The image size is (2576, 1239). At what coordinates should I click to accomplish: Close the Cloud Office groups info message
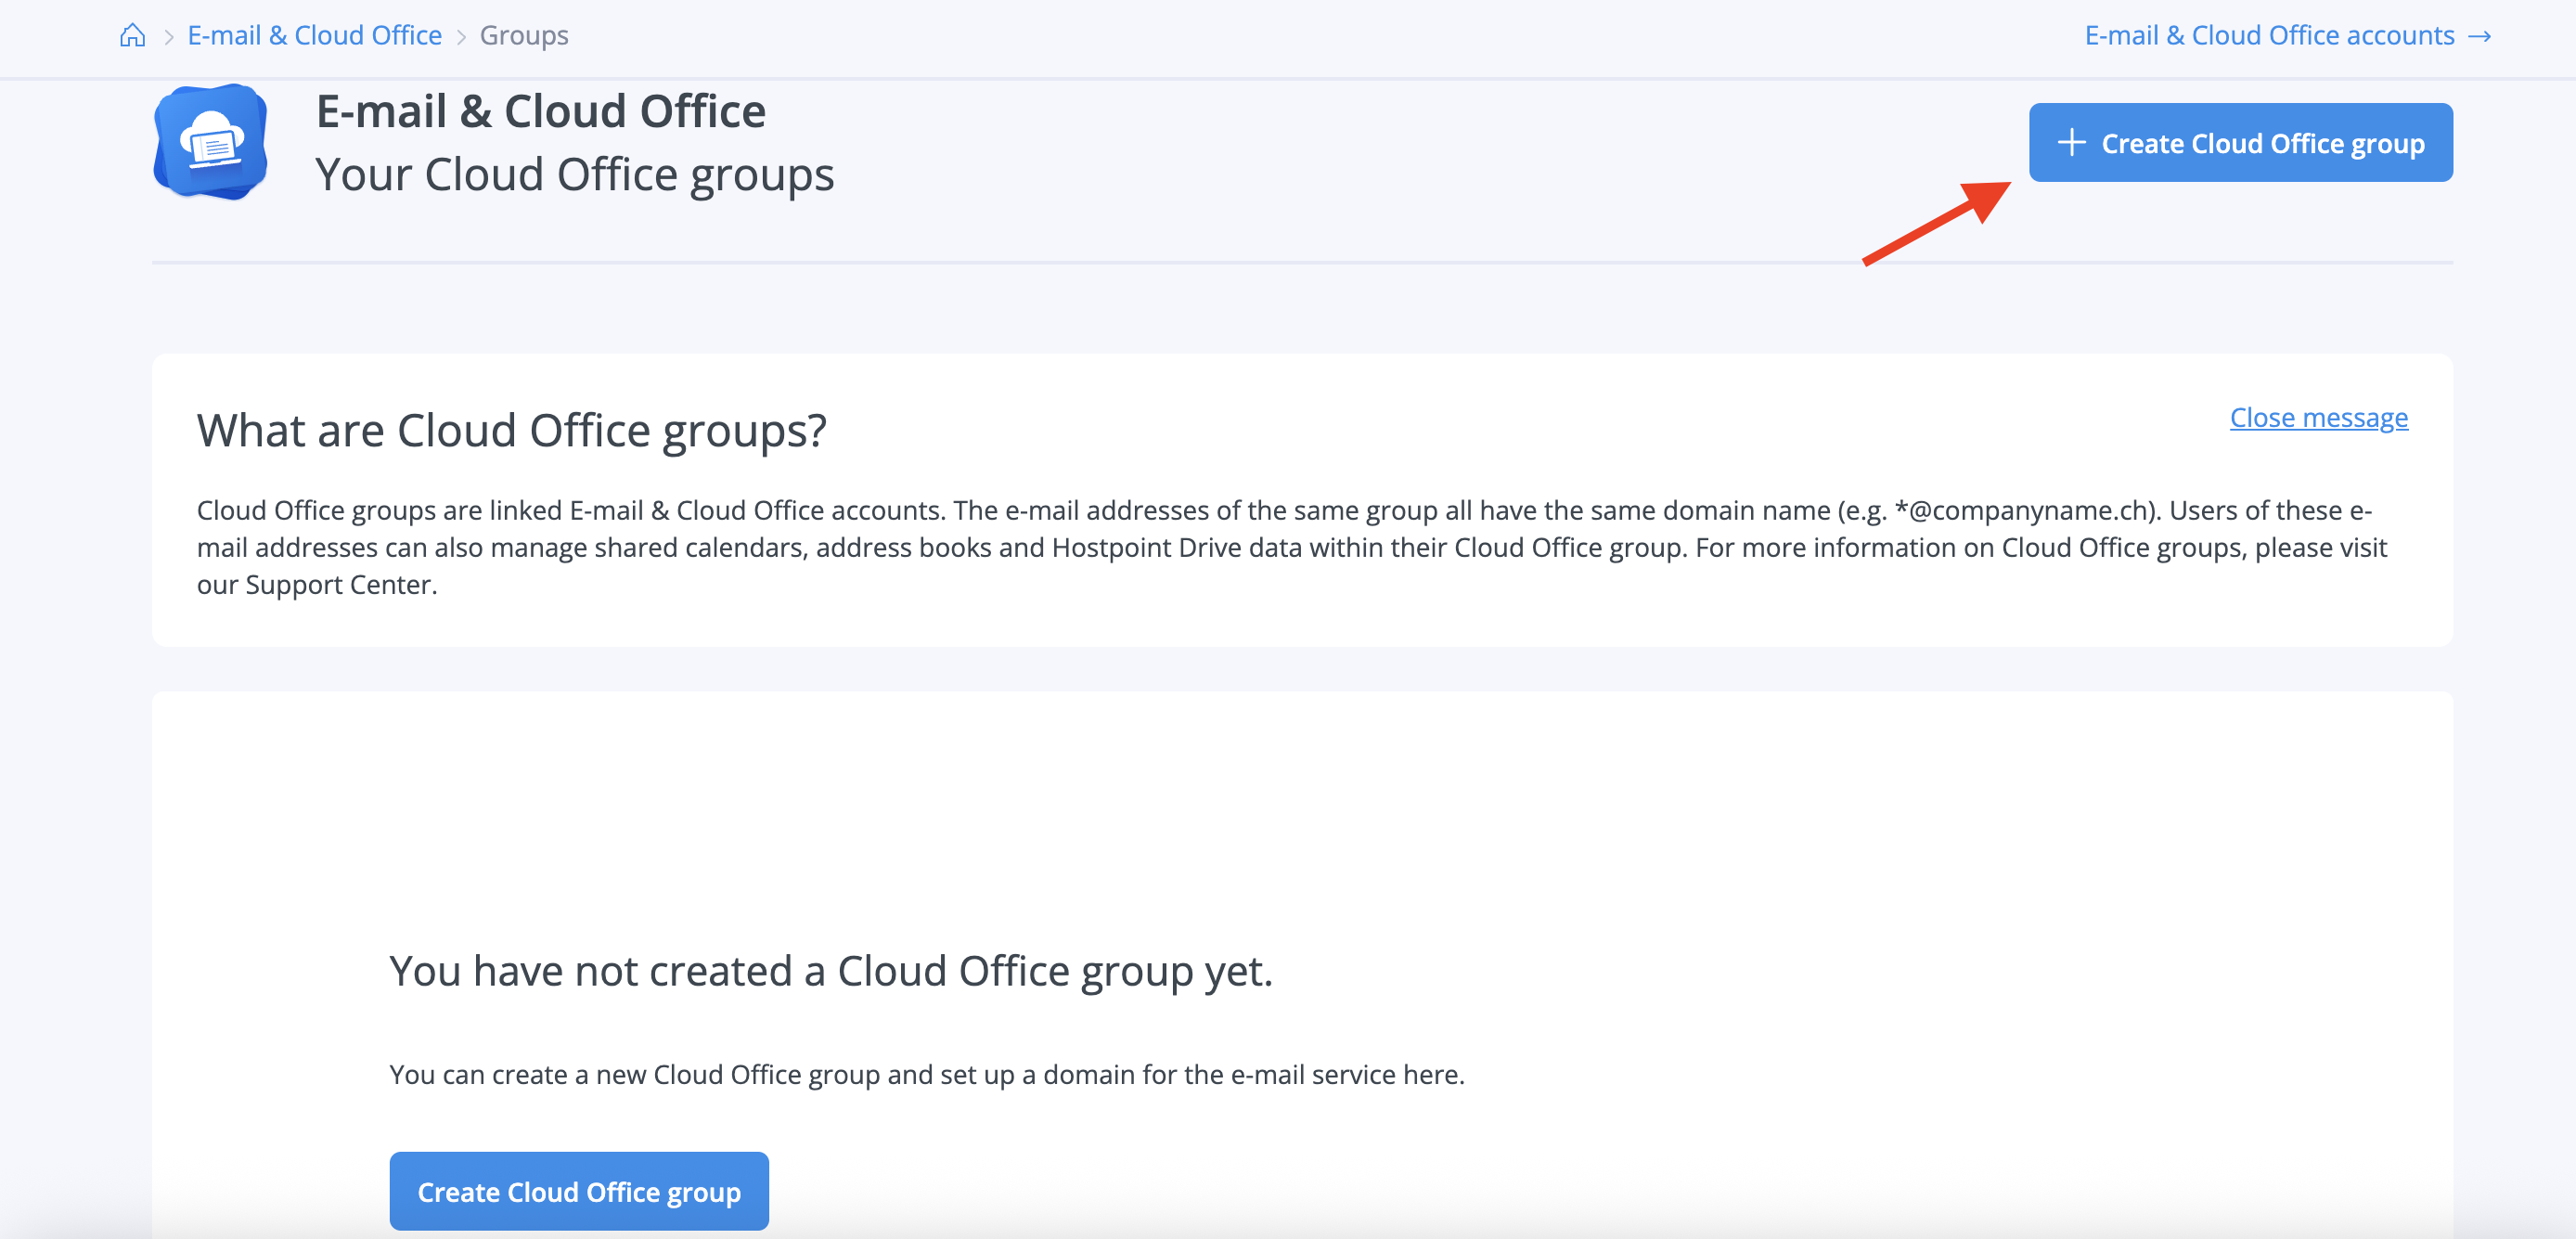[x=2318, y=417]
